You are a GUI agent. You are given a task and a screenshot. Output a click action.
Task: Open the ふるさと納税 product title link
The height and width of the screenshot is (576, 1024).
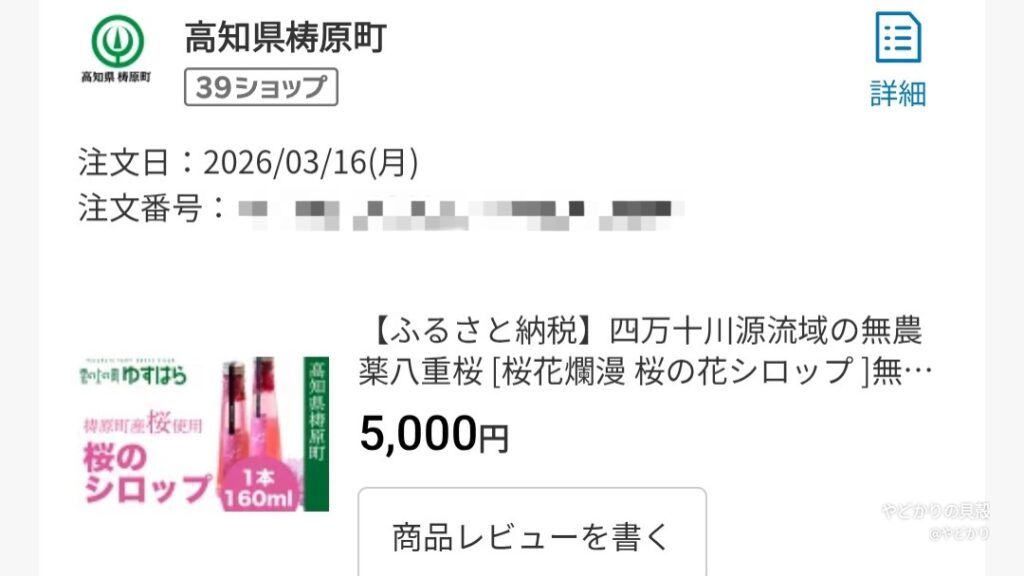pyautogui.click(x=645, y=351)
